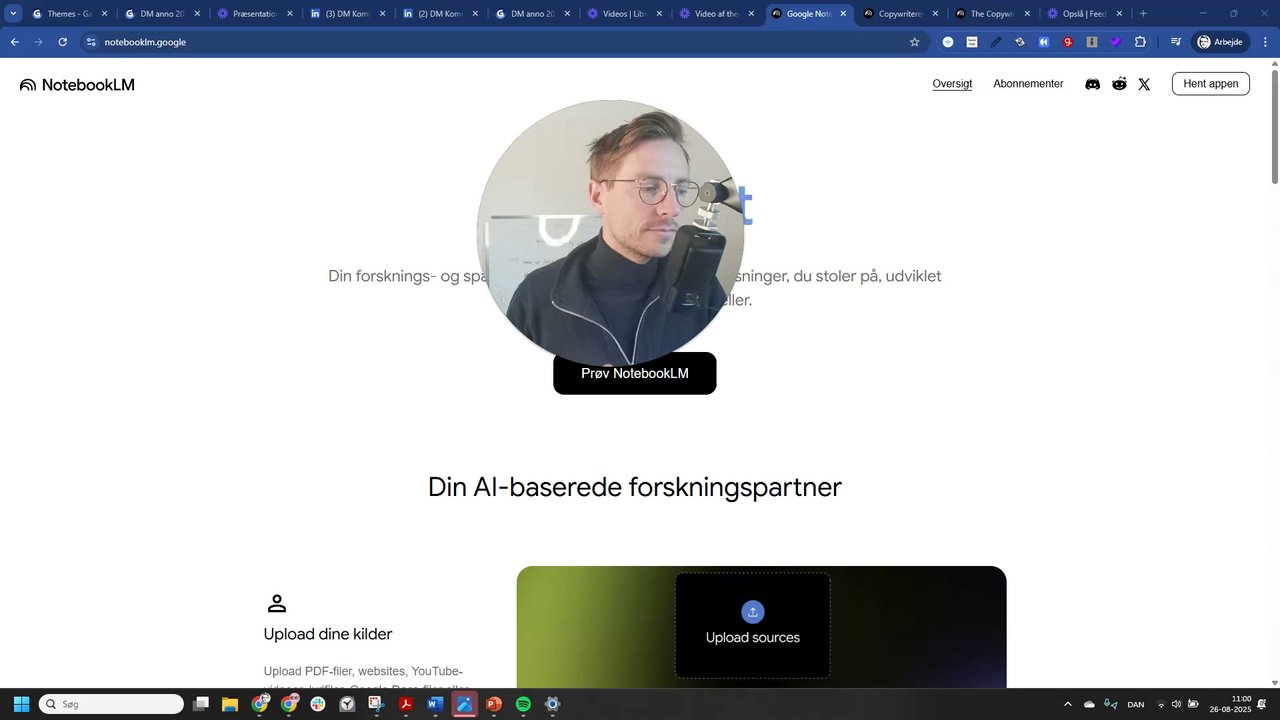Close the Google NotebookLM tab
This screenshot has height=720, width=1280.
pos(843,14)
